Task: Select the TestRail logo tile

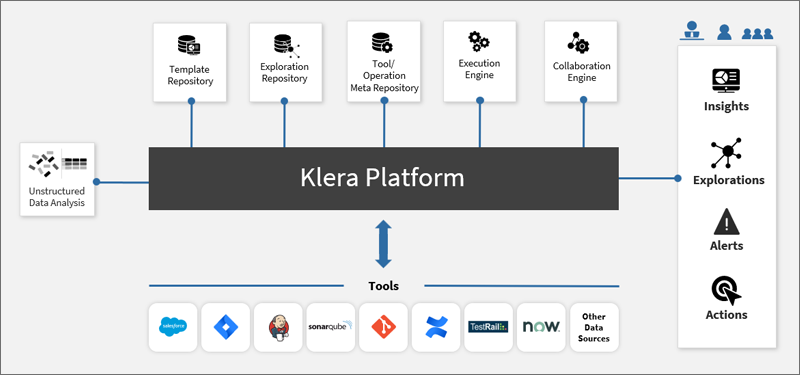Action: (488, 327)
